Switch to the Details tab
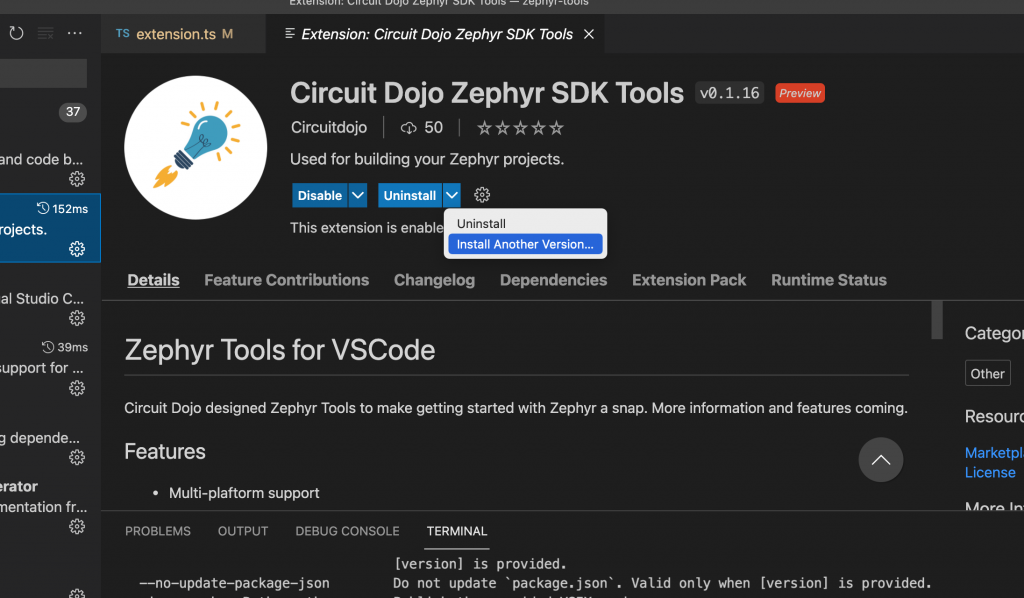Viewport: 1024px width, 598px height. 153,280
